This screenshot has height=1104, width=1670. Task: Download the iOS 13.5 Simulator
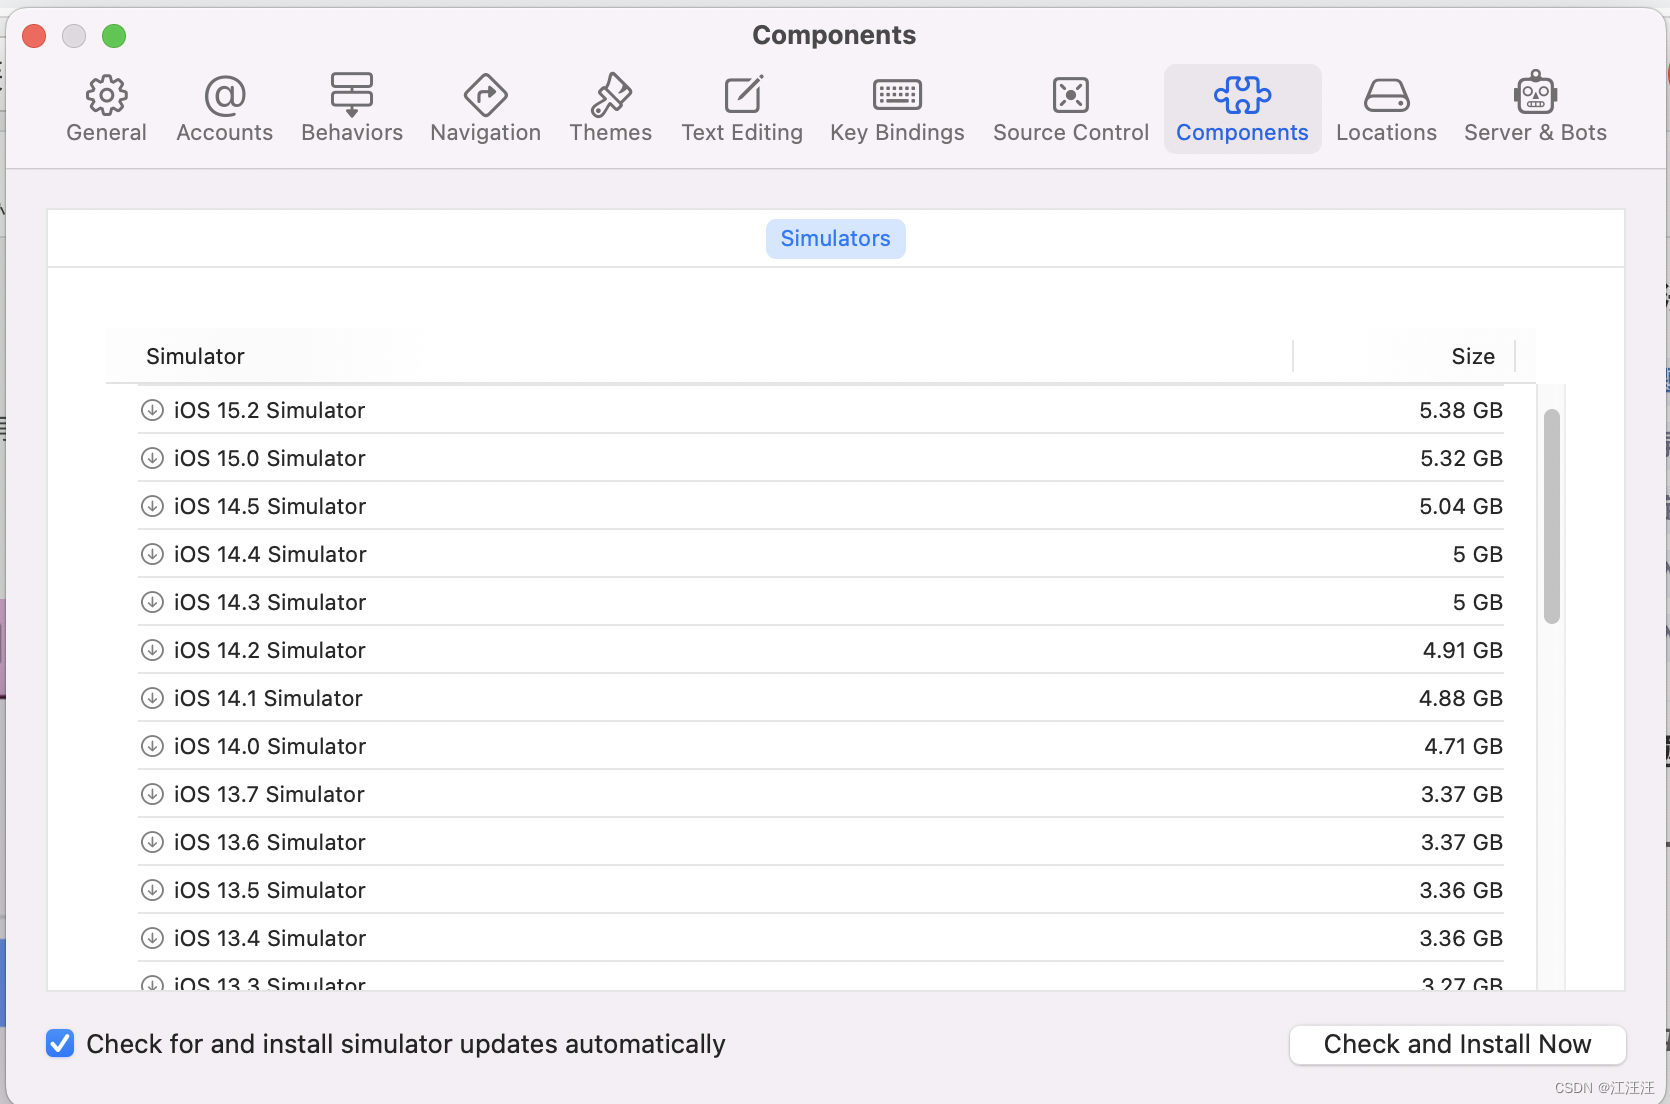click(152, 890)
